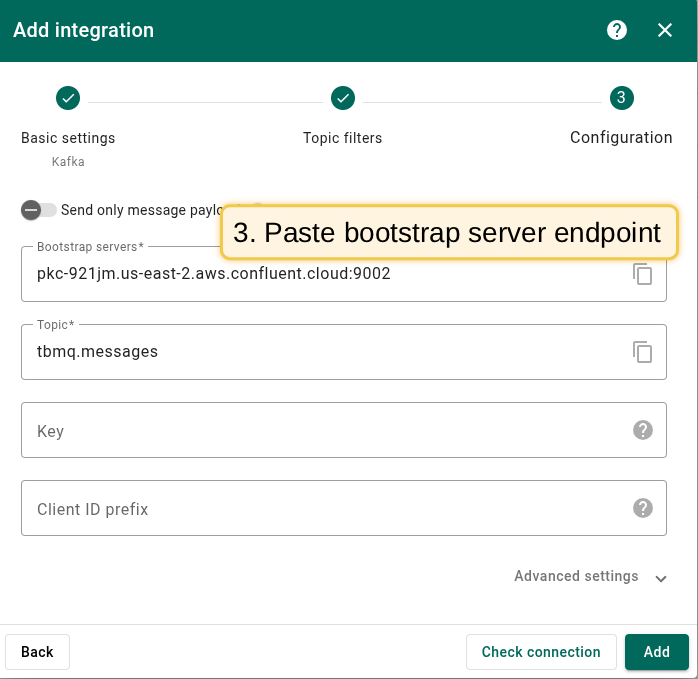The width and height of the screenshot is (698, 679).
Task: Switch to the Basic settings step label
Action: click(x=68, y=138)
